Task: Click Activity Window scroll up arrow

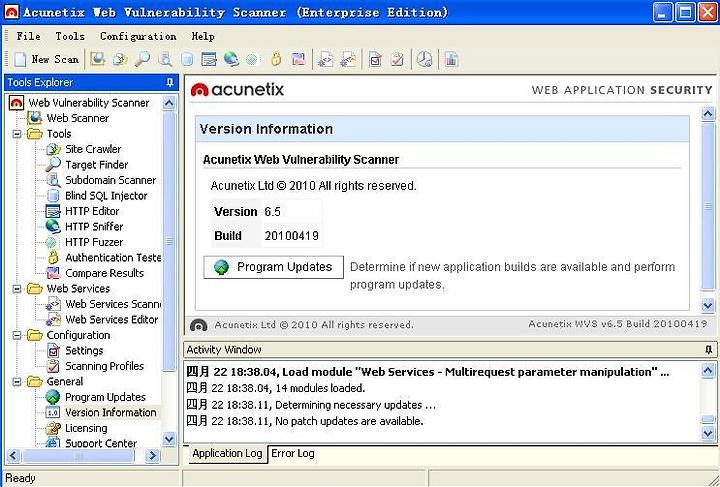Action: (x=708, y=370)
